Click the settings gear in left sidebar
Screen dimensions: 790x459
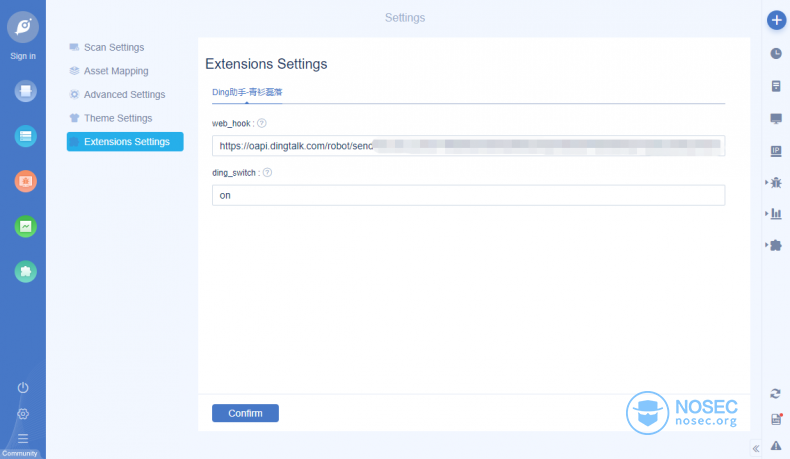coord(23,414)
